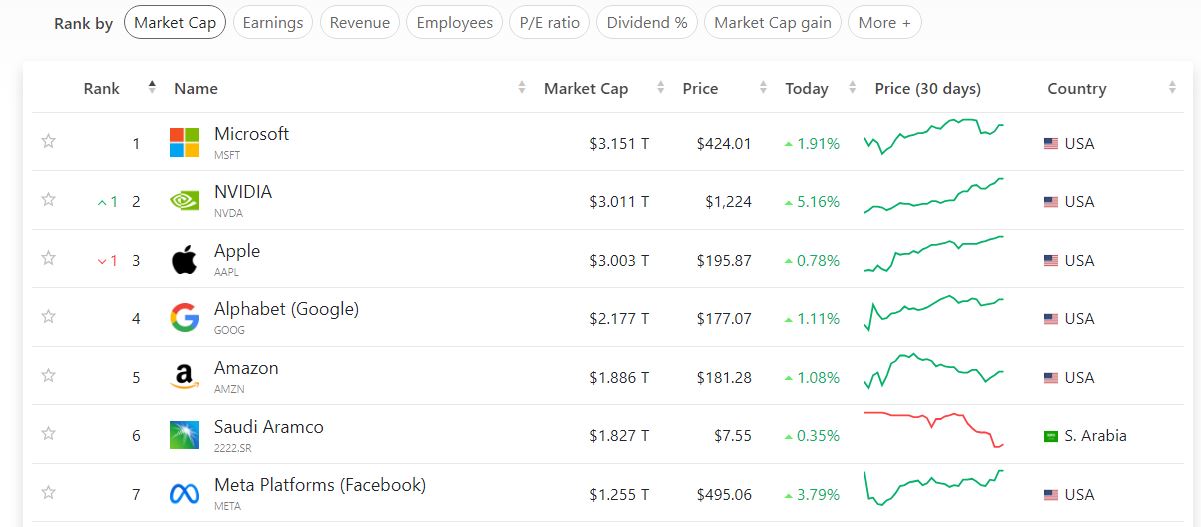
Task: Click the Microsoft logo icon
Action: click(184, 143)
